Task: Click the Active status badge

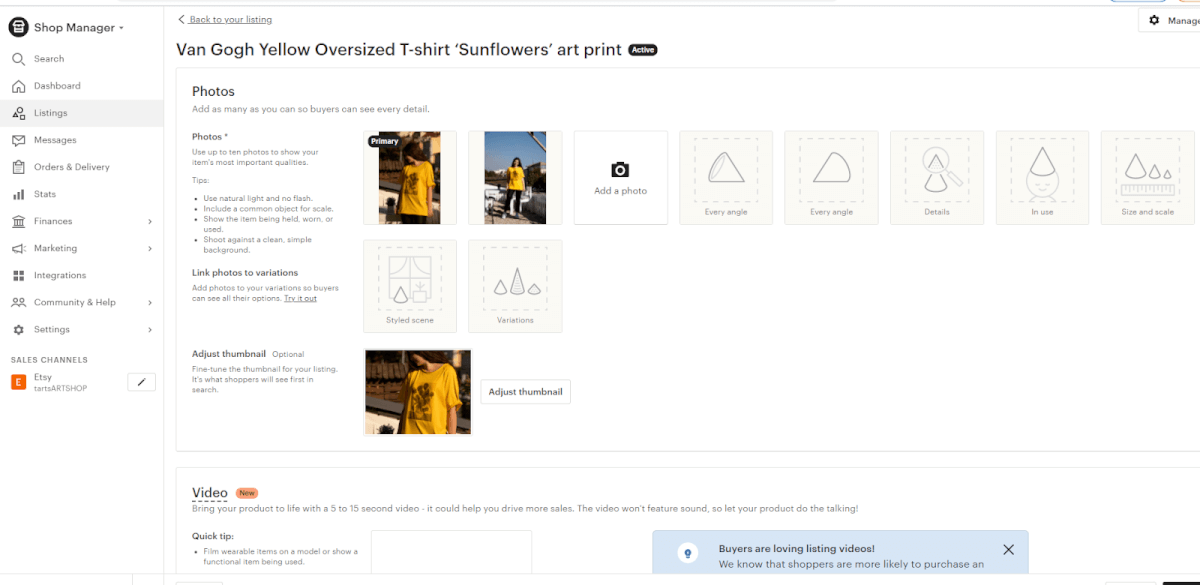Action: [x=642, y=50]
